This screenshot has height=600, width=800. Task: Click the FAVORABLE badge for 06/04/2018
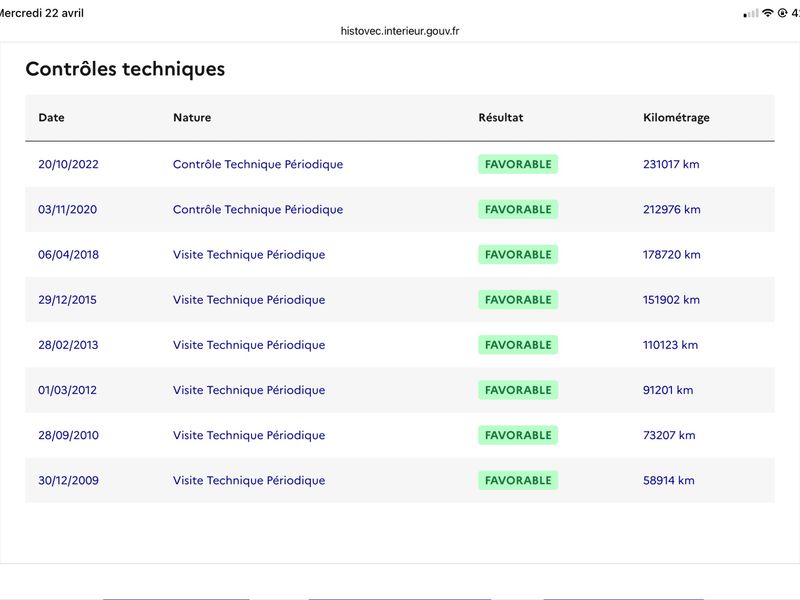(518, 255)
